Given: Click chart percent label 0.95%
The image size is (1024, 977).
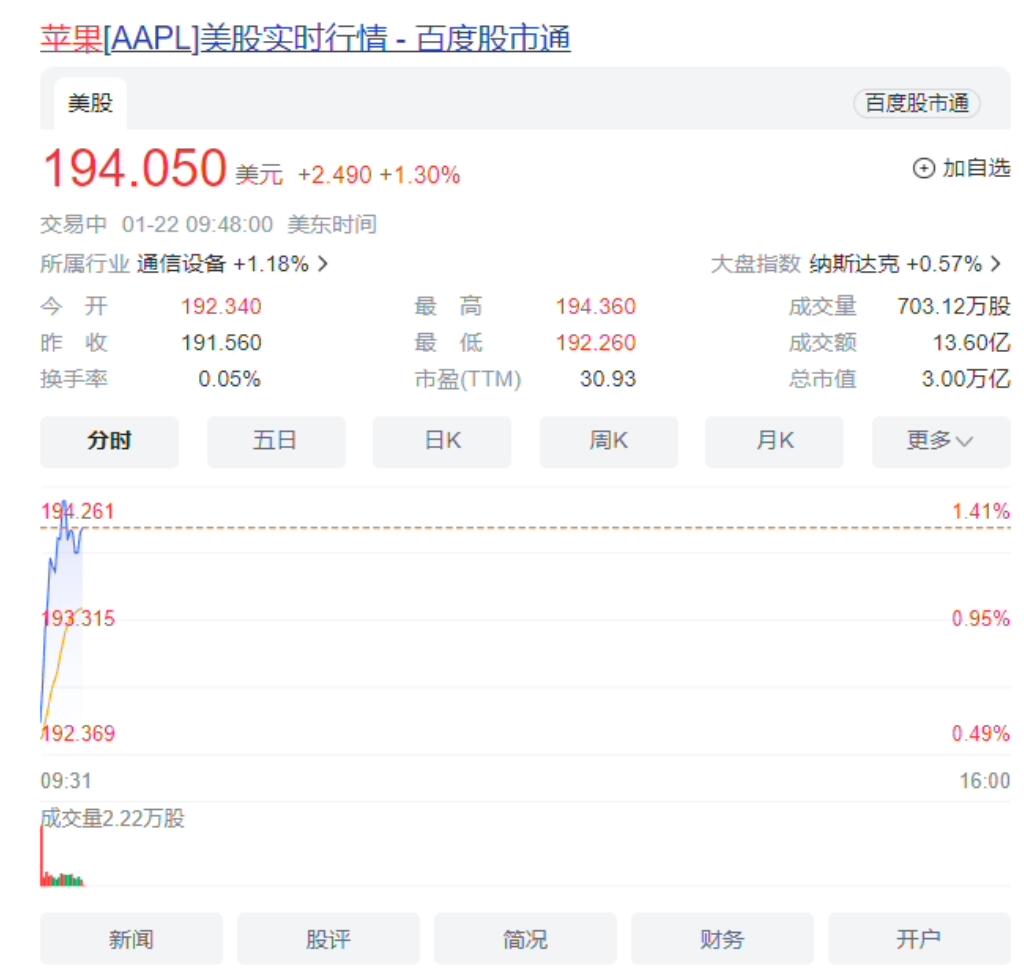Looking at the screenshot, I should 981,618.
